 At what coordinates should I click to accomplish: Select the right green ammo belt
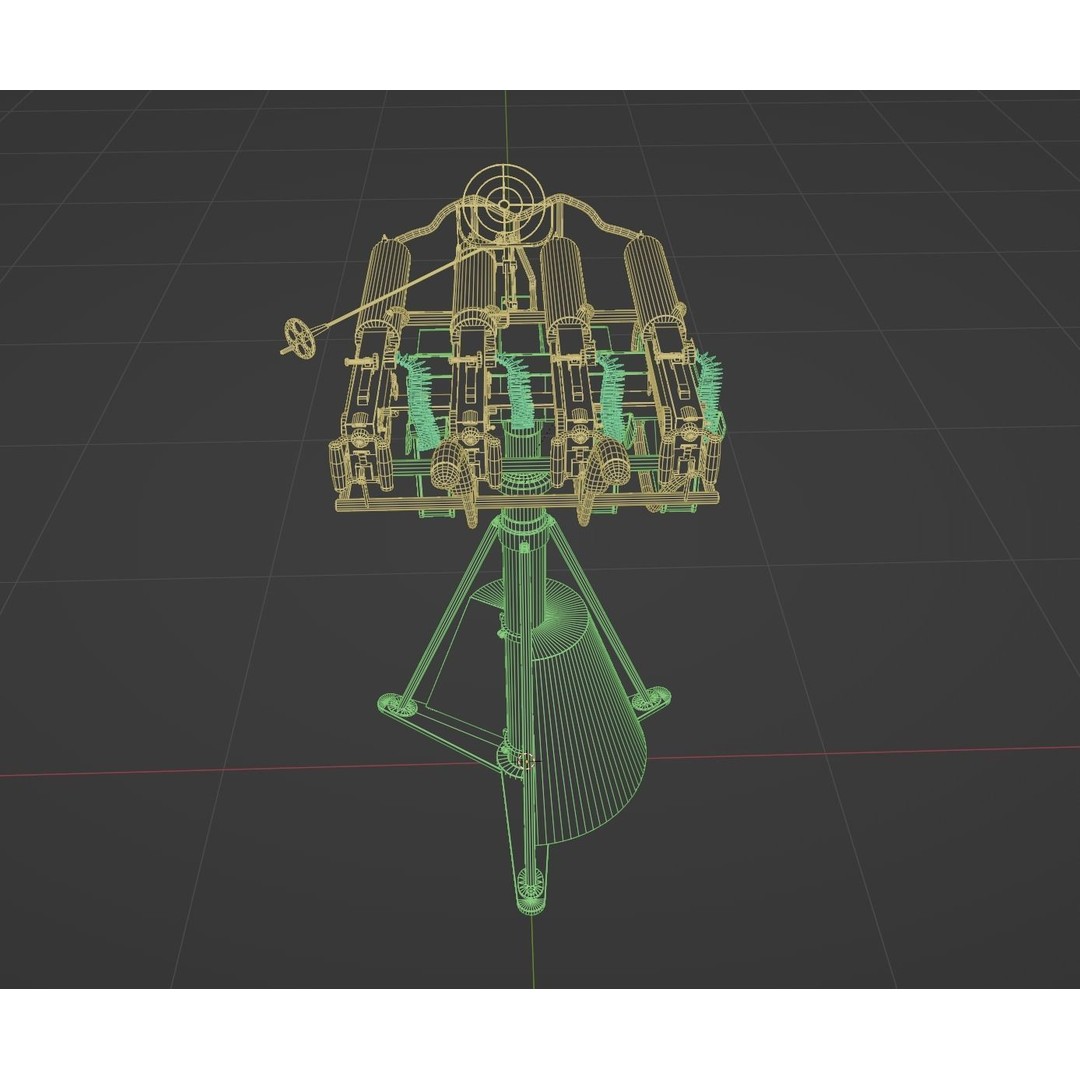[x=710, y=390]
